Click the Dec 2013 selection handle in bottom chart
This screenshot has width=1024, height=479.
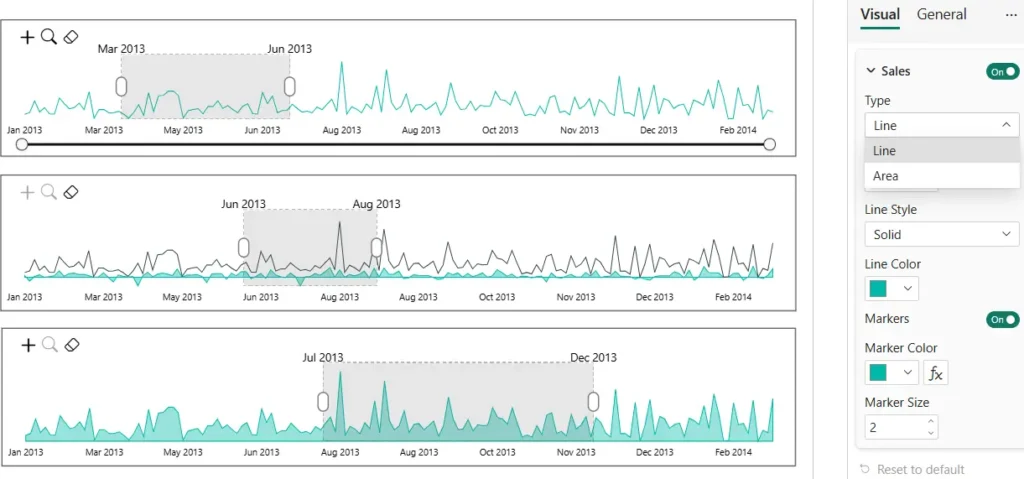coord(593,401)
